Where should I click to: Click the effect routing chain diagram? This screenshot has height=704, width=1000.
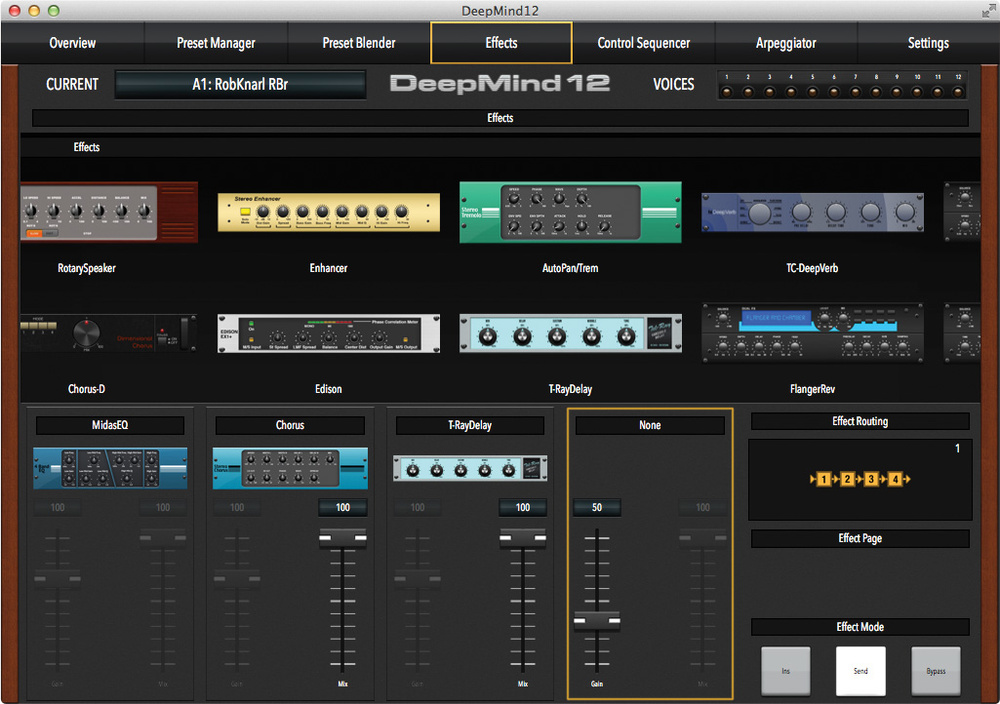[859, 480]
